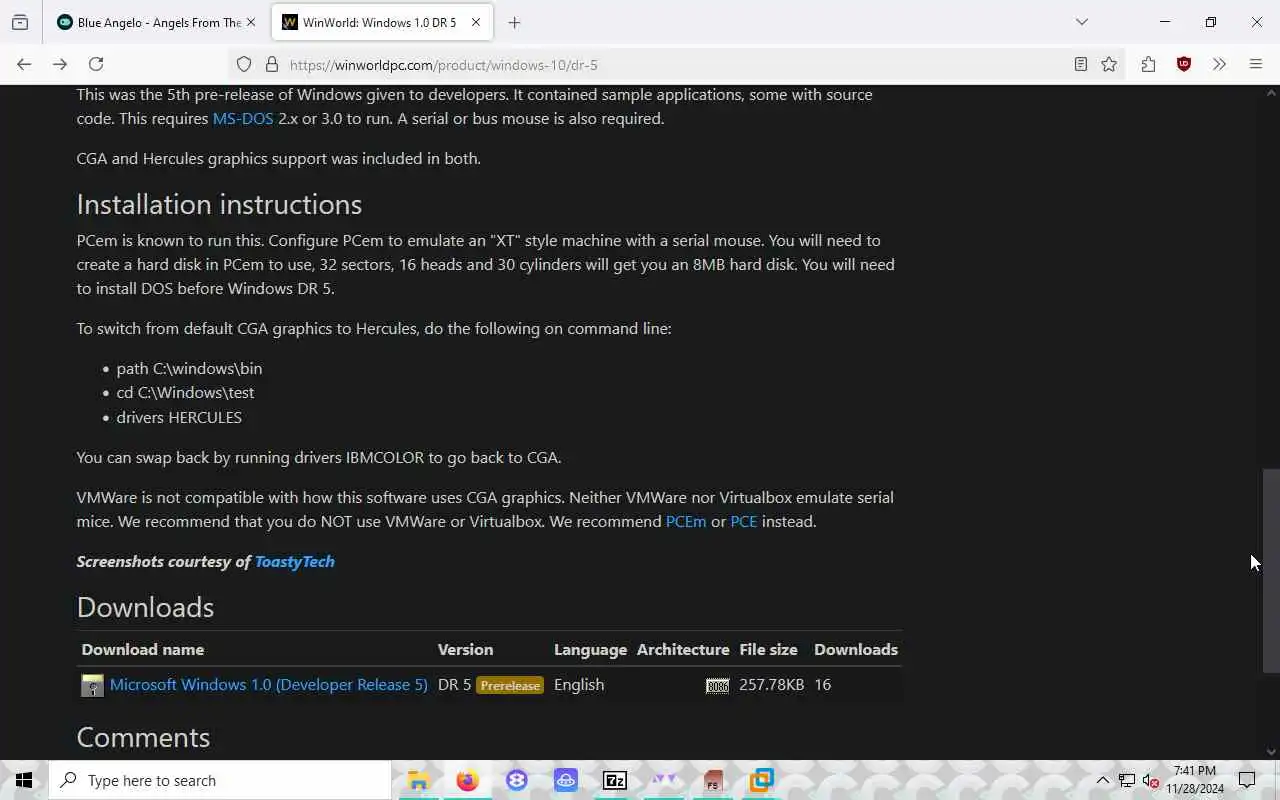Show hidden system tray icons
Screen dimensions: 1280x800
coord(1103,780)
